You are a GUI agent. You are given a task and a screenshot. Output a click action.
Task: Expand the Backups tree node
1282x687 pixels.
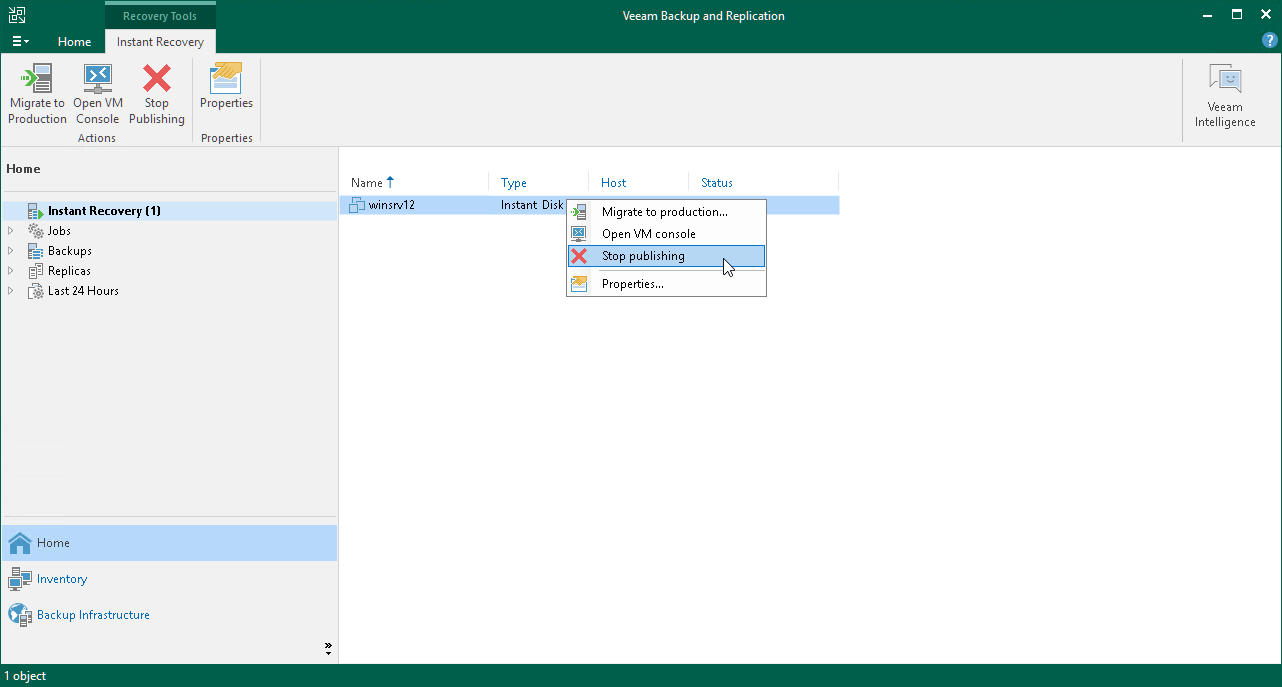click(10, 250)
